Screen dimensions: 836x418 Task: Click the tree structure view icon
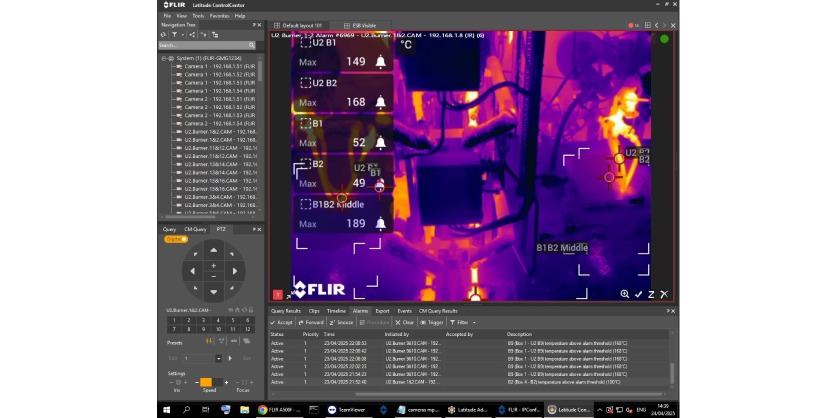coord(215,35)
